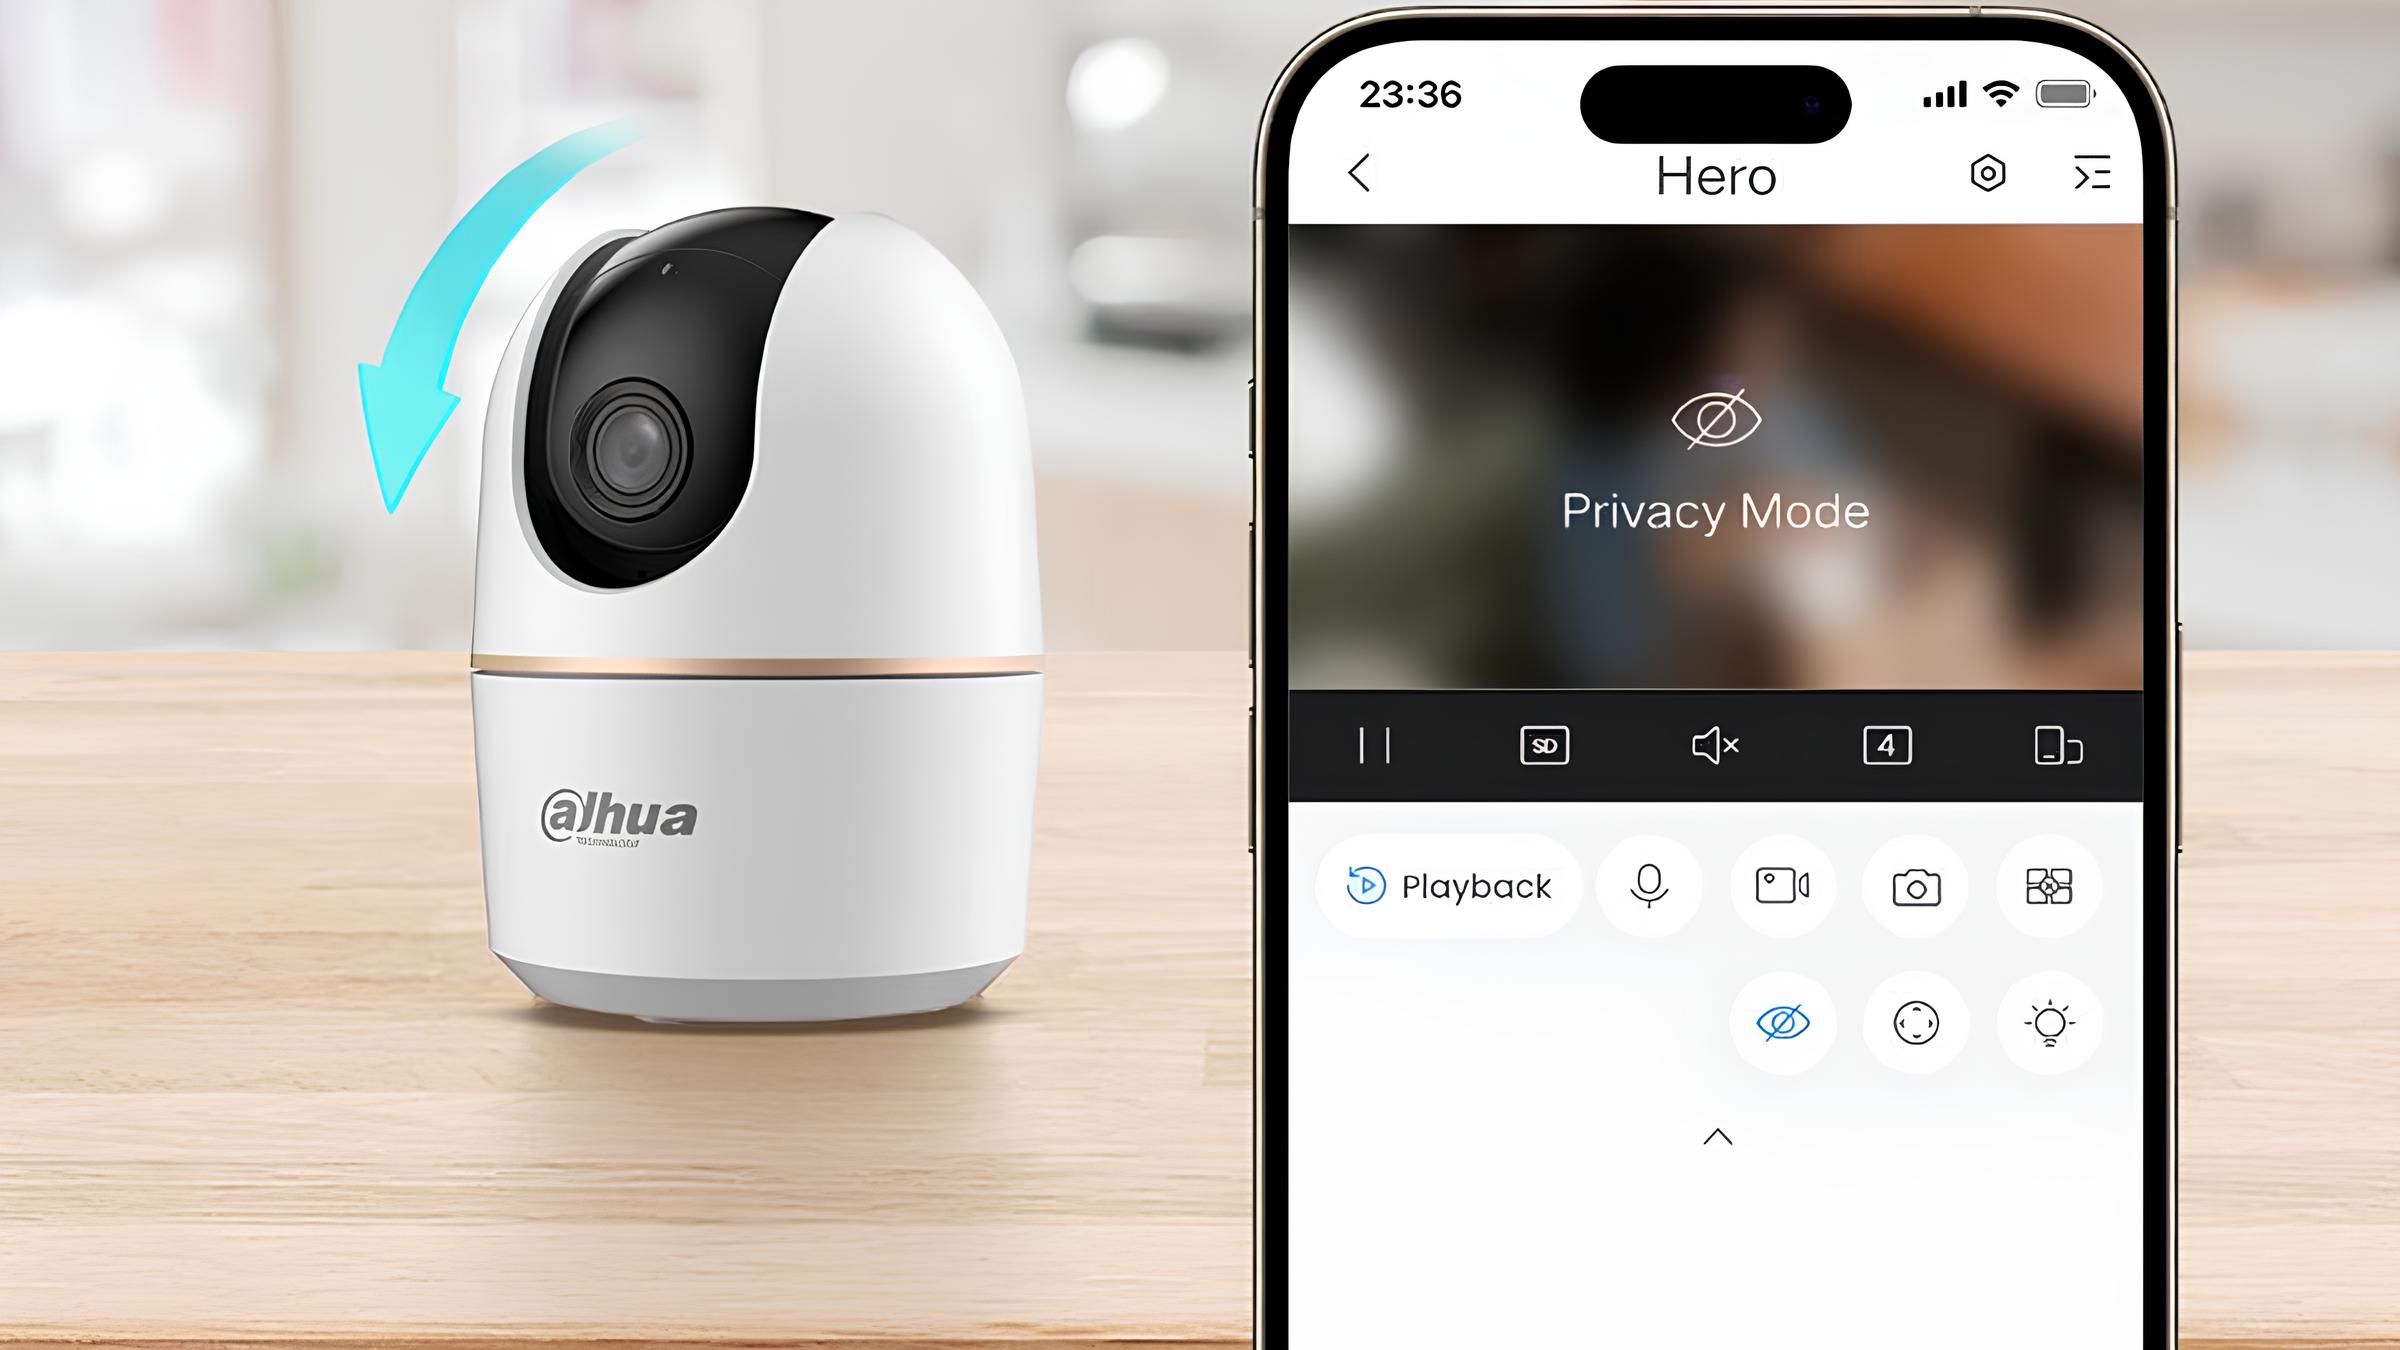The height and width of the screenshot is (1350, 2400).
Task: Open Playback controls for recording
Action: click(1447, 885)
